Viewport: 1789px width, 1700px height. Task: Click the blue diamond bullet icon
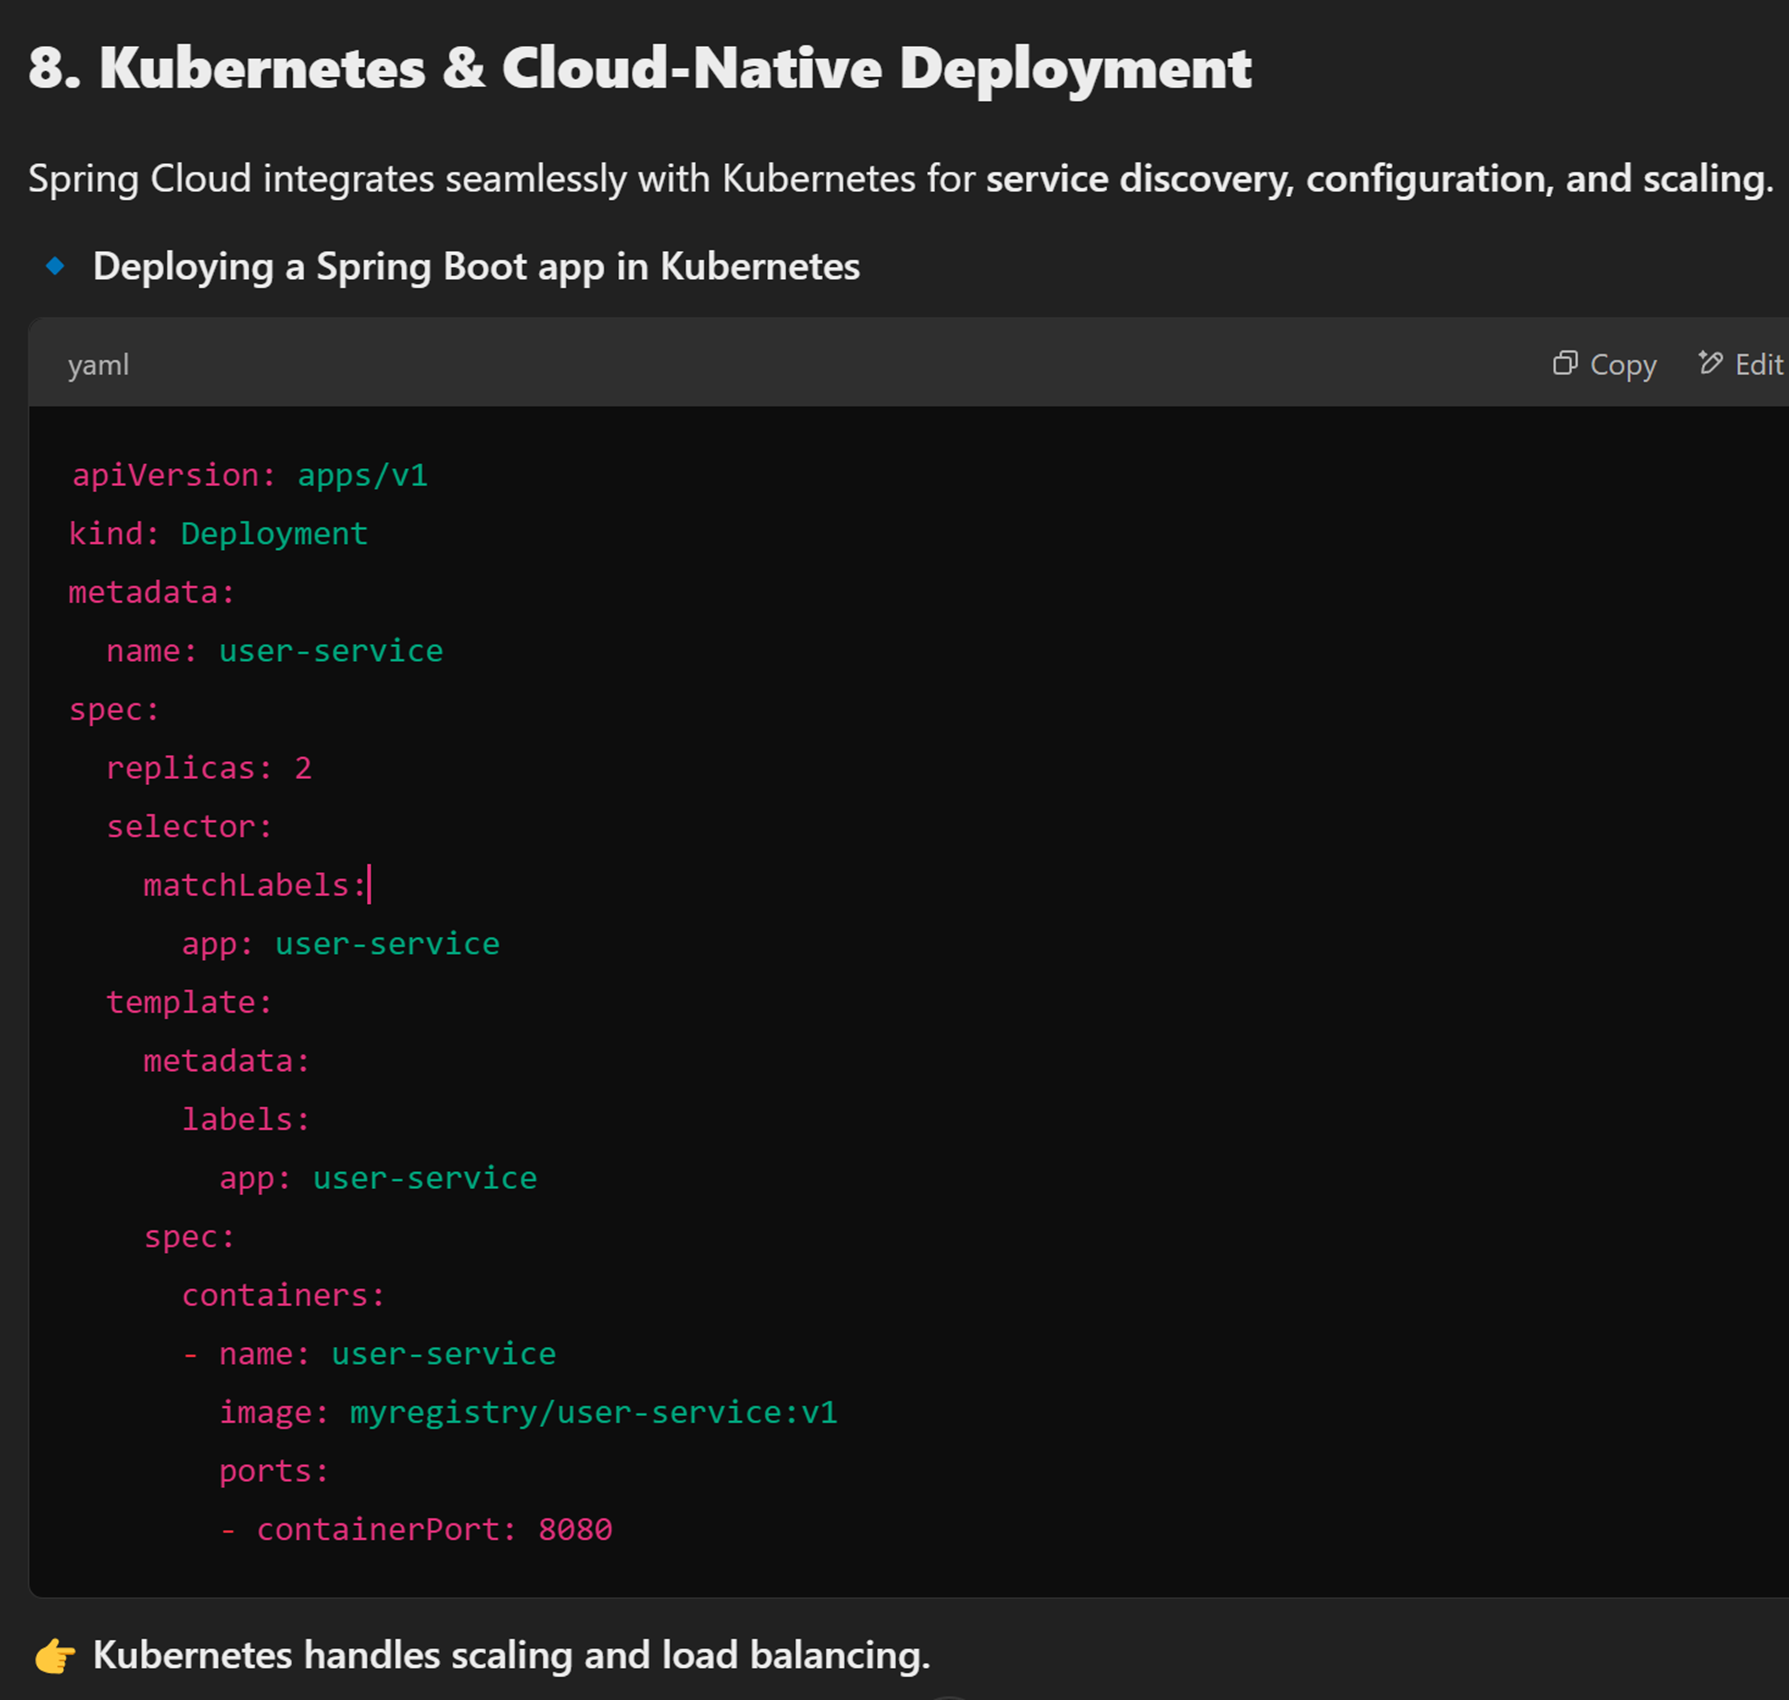pos(56,266)
